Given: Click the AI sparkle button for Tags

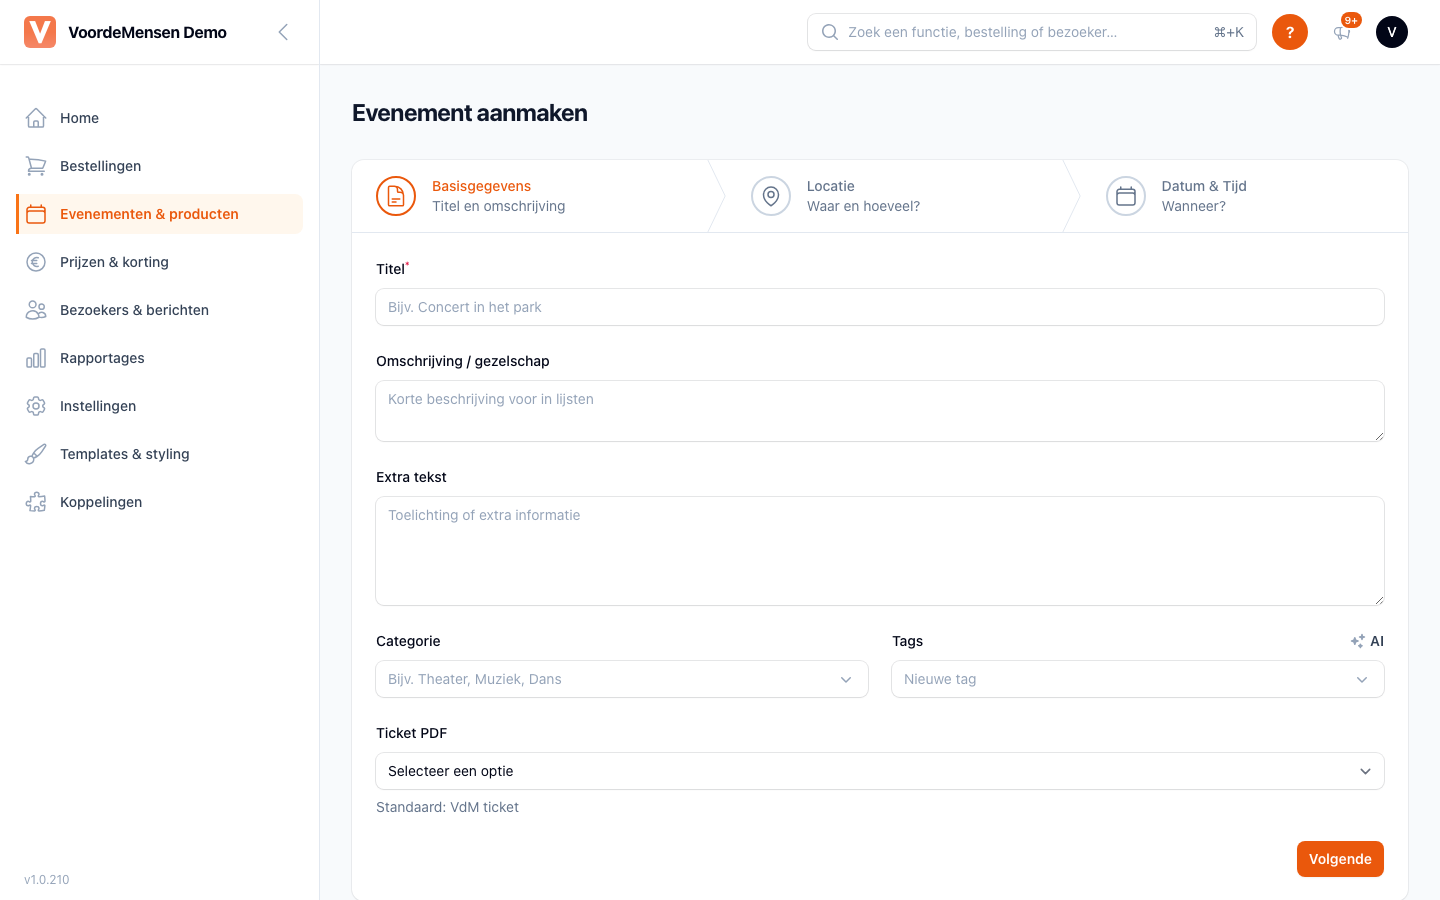Looking at the screenshot, I should (x=1367, y=641).
